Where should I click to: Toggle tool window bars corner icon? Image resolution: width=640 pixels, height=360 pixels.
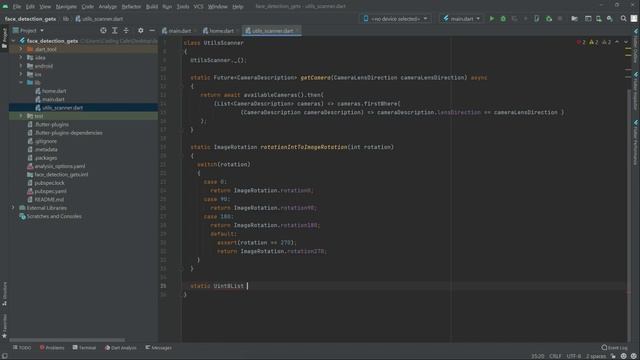[x=4, y=356]
